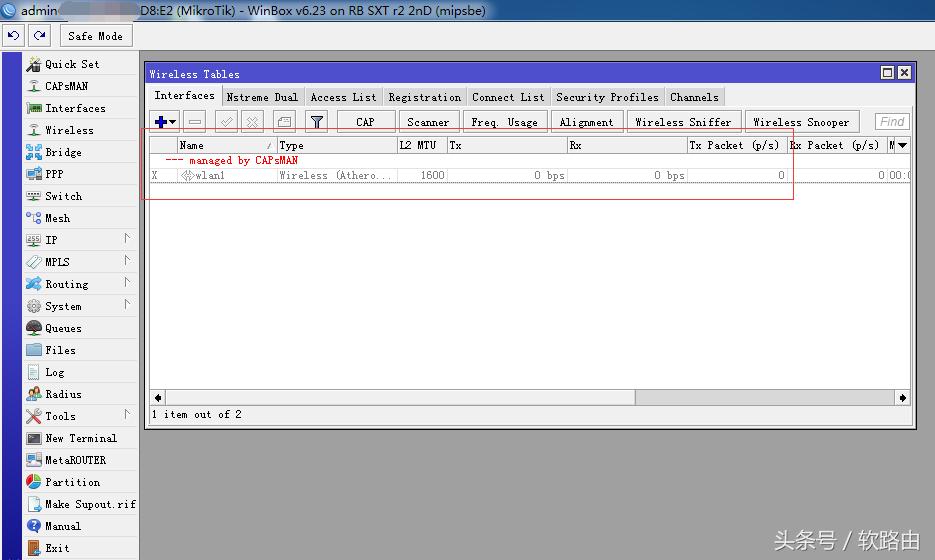The width and height of the screenshot is (935, 560).
Task: Toggle Safe Mode
Action: click(95, 36)
